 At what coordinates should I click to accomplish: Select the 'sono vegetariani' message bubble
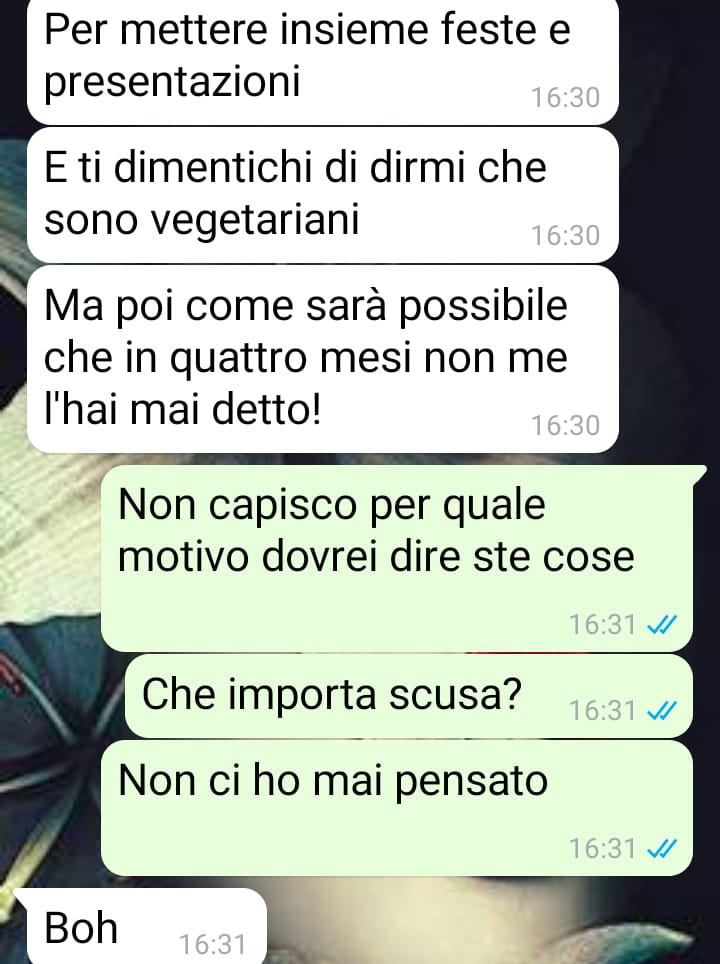322,196
